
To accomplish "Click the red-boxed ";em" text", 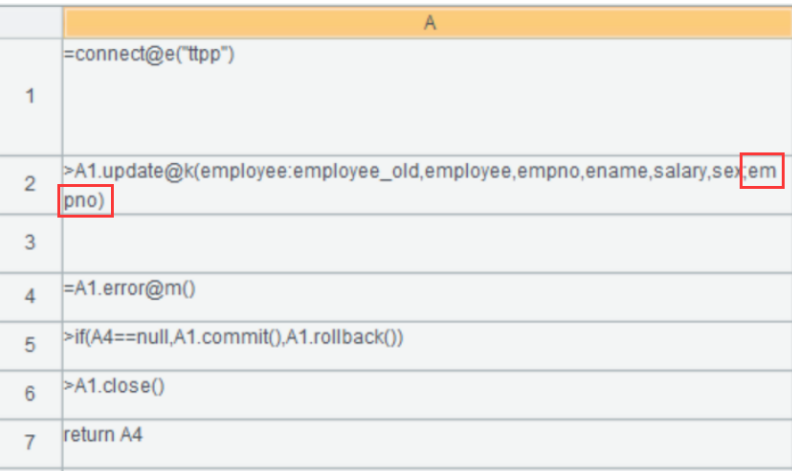I will click(759, 172).
